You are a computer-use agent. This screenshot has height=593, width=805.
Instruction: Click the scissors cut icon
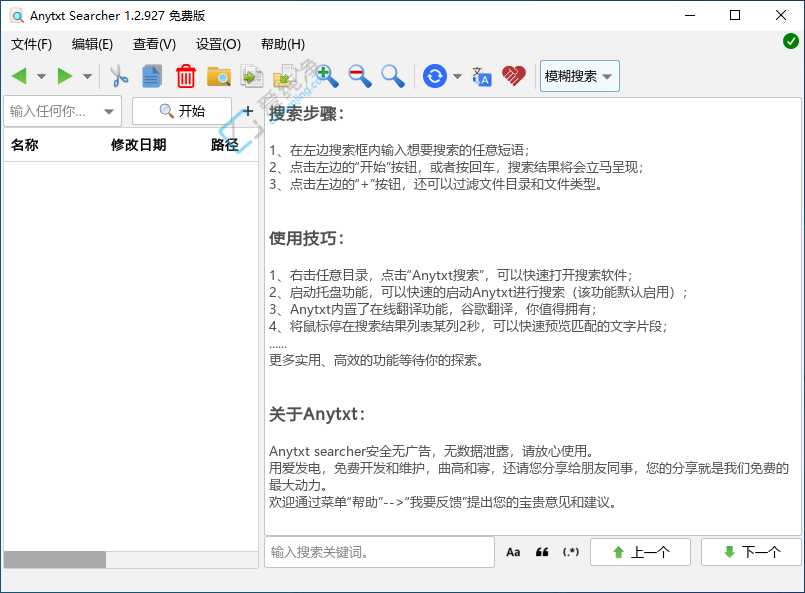coord(119,76)
